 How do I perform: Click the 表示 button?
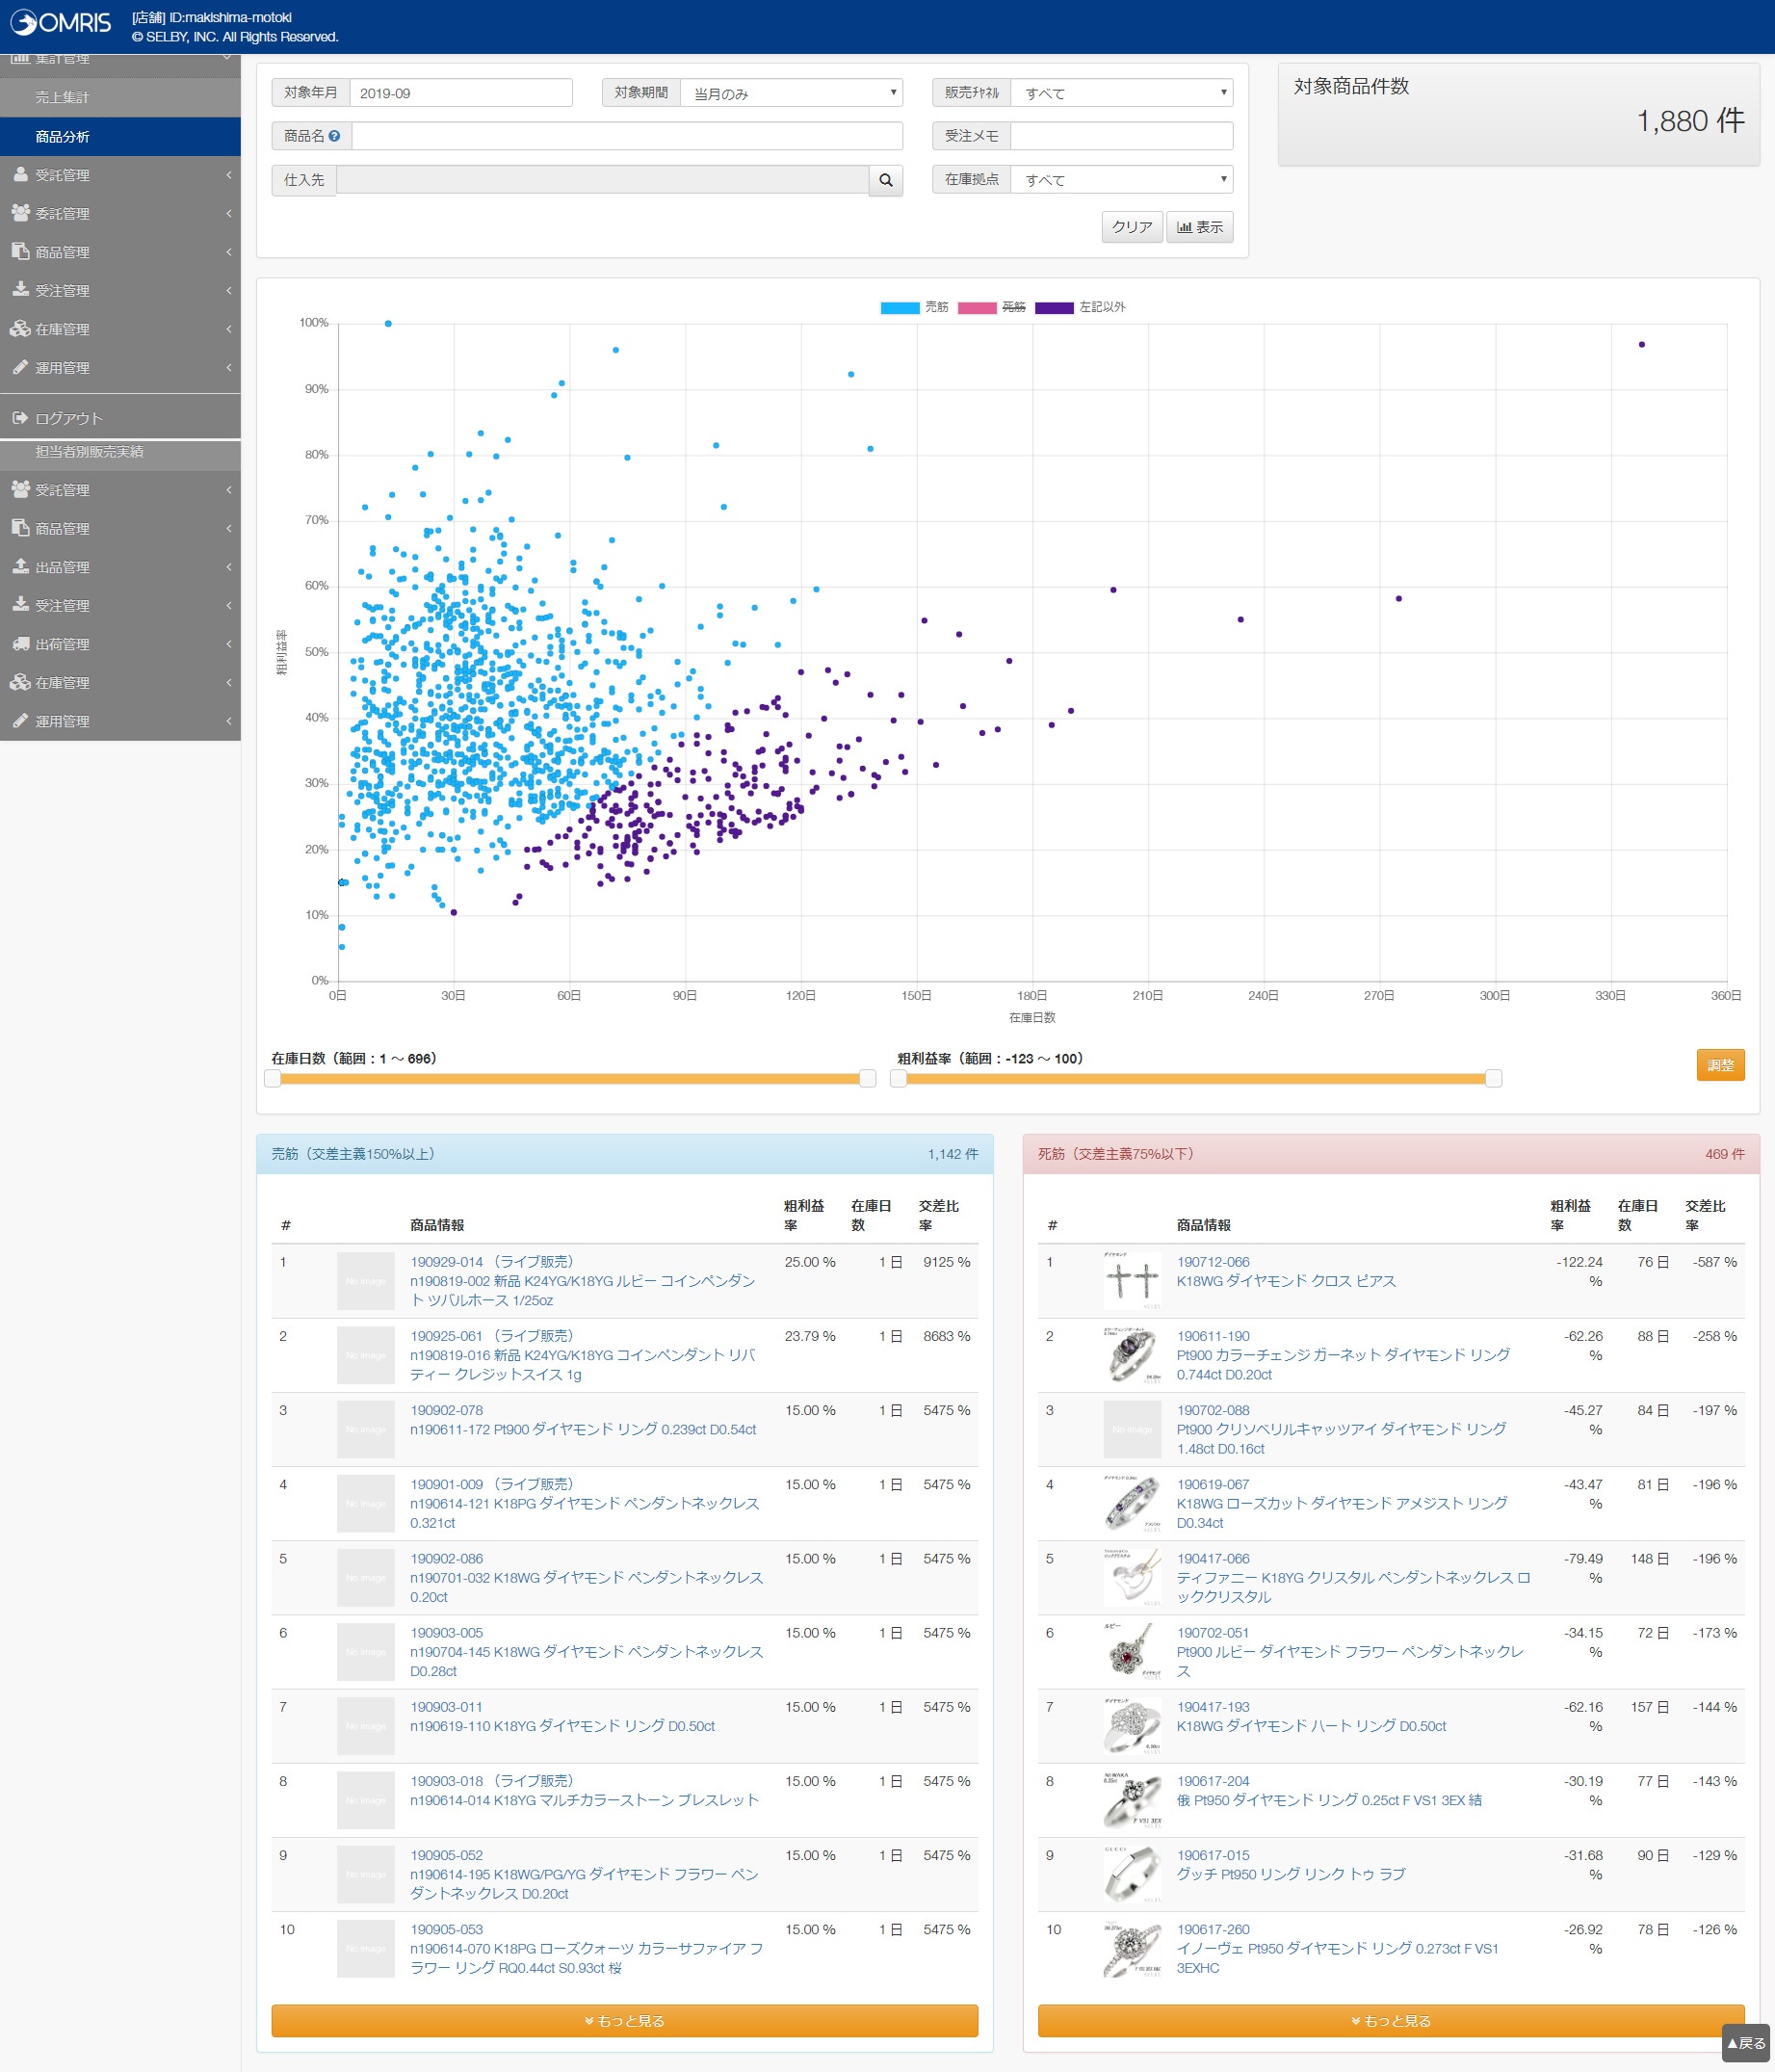click(x=1200, y=227)
